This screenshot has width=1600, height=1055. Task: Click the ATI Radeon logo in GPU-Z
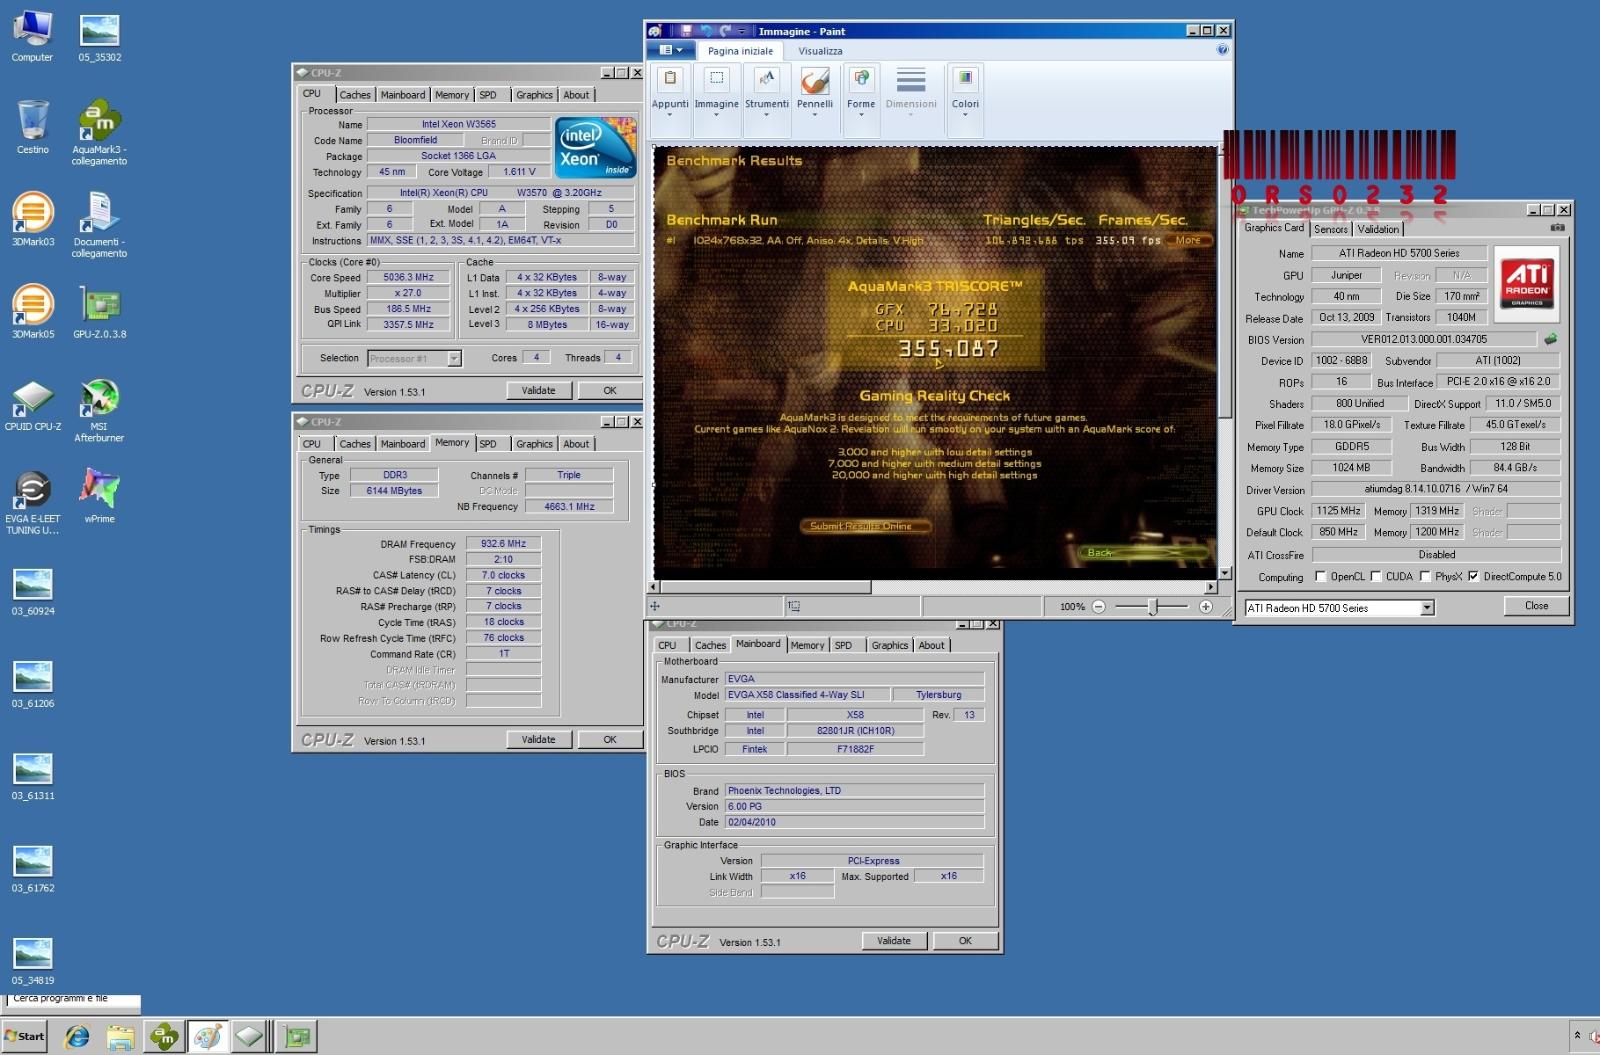click(x=1527, y=283)
